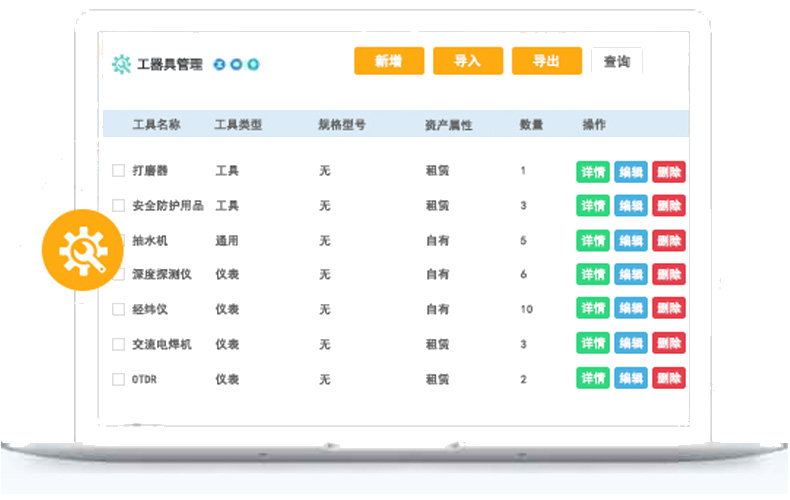Select the tool name 经纬仪
Viewport: 790px width, 500px height.
click(150, 309)
